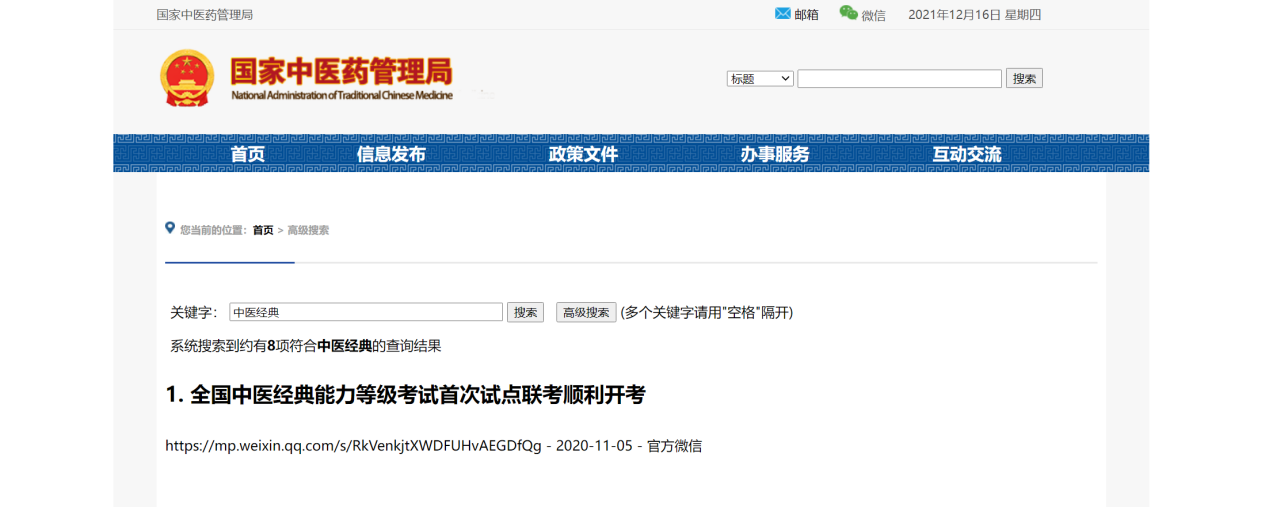The height and width of the screenshot is (507, 1269).
Task: Open the 政策文件 navigation menu
Action: pyautogui.click(x=583, y=154)
